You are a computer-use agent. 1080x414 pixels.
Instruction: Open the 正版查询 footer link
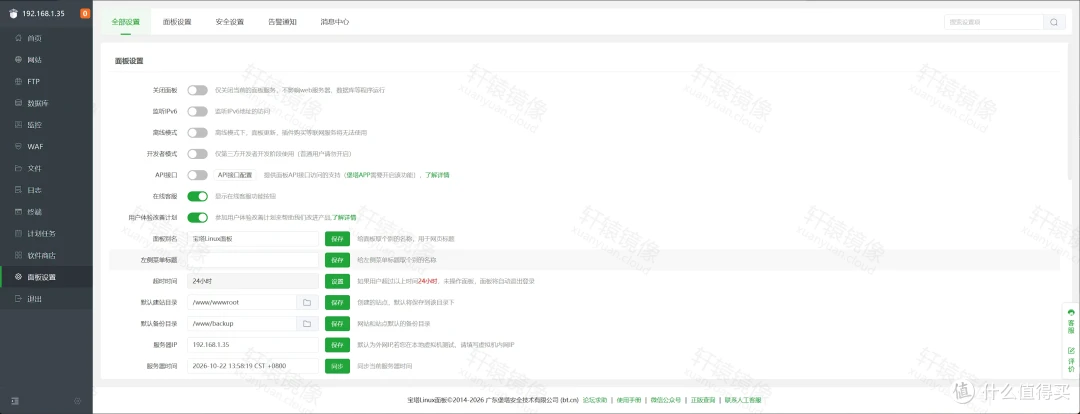click(703, 400)
